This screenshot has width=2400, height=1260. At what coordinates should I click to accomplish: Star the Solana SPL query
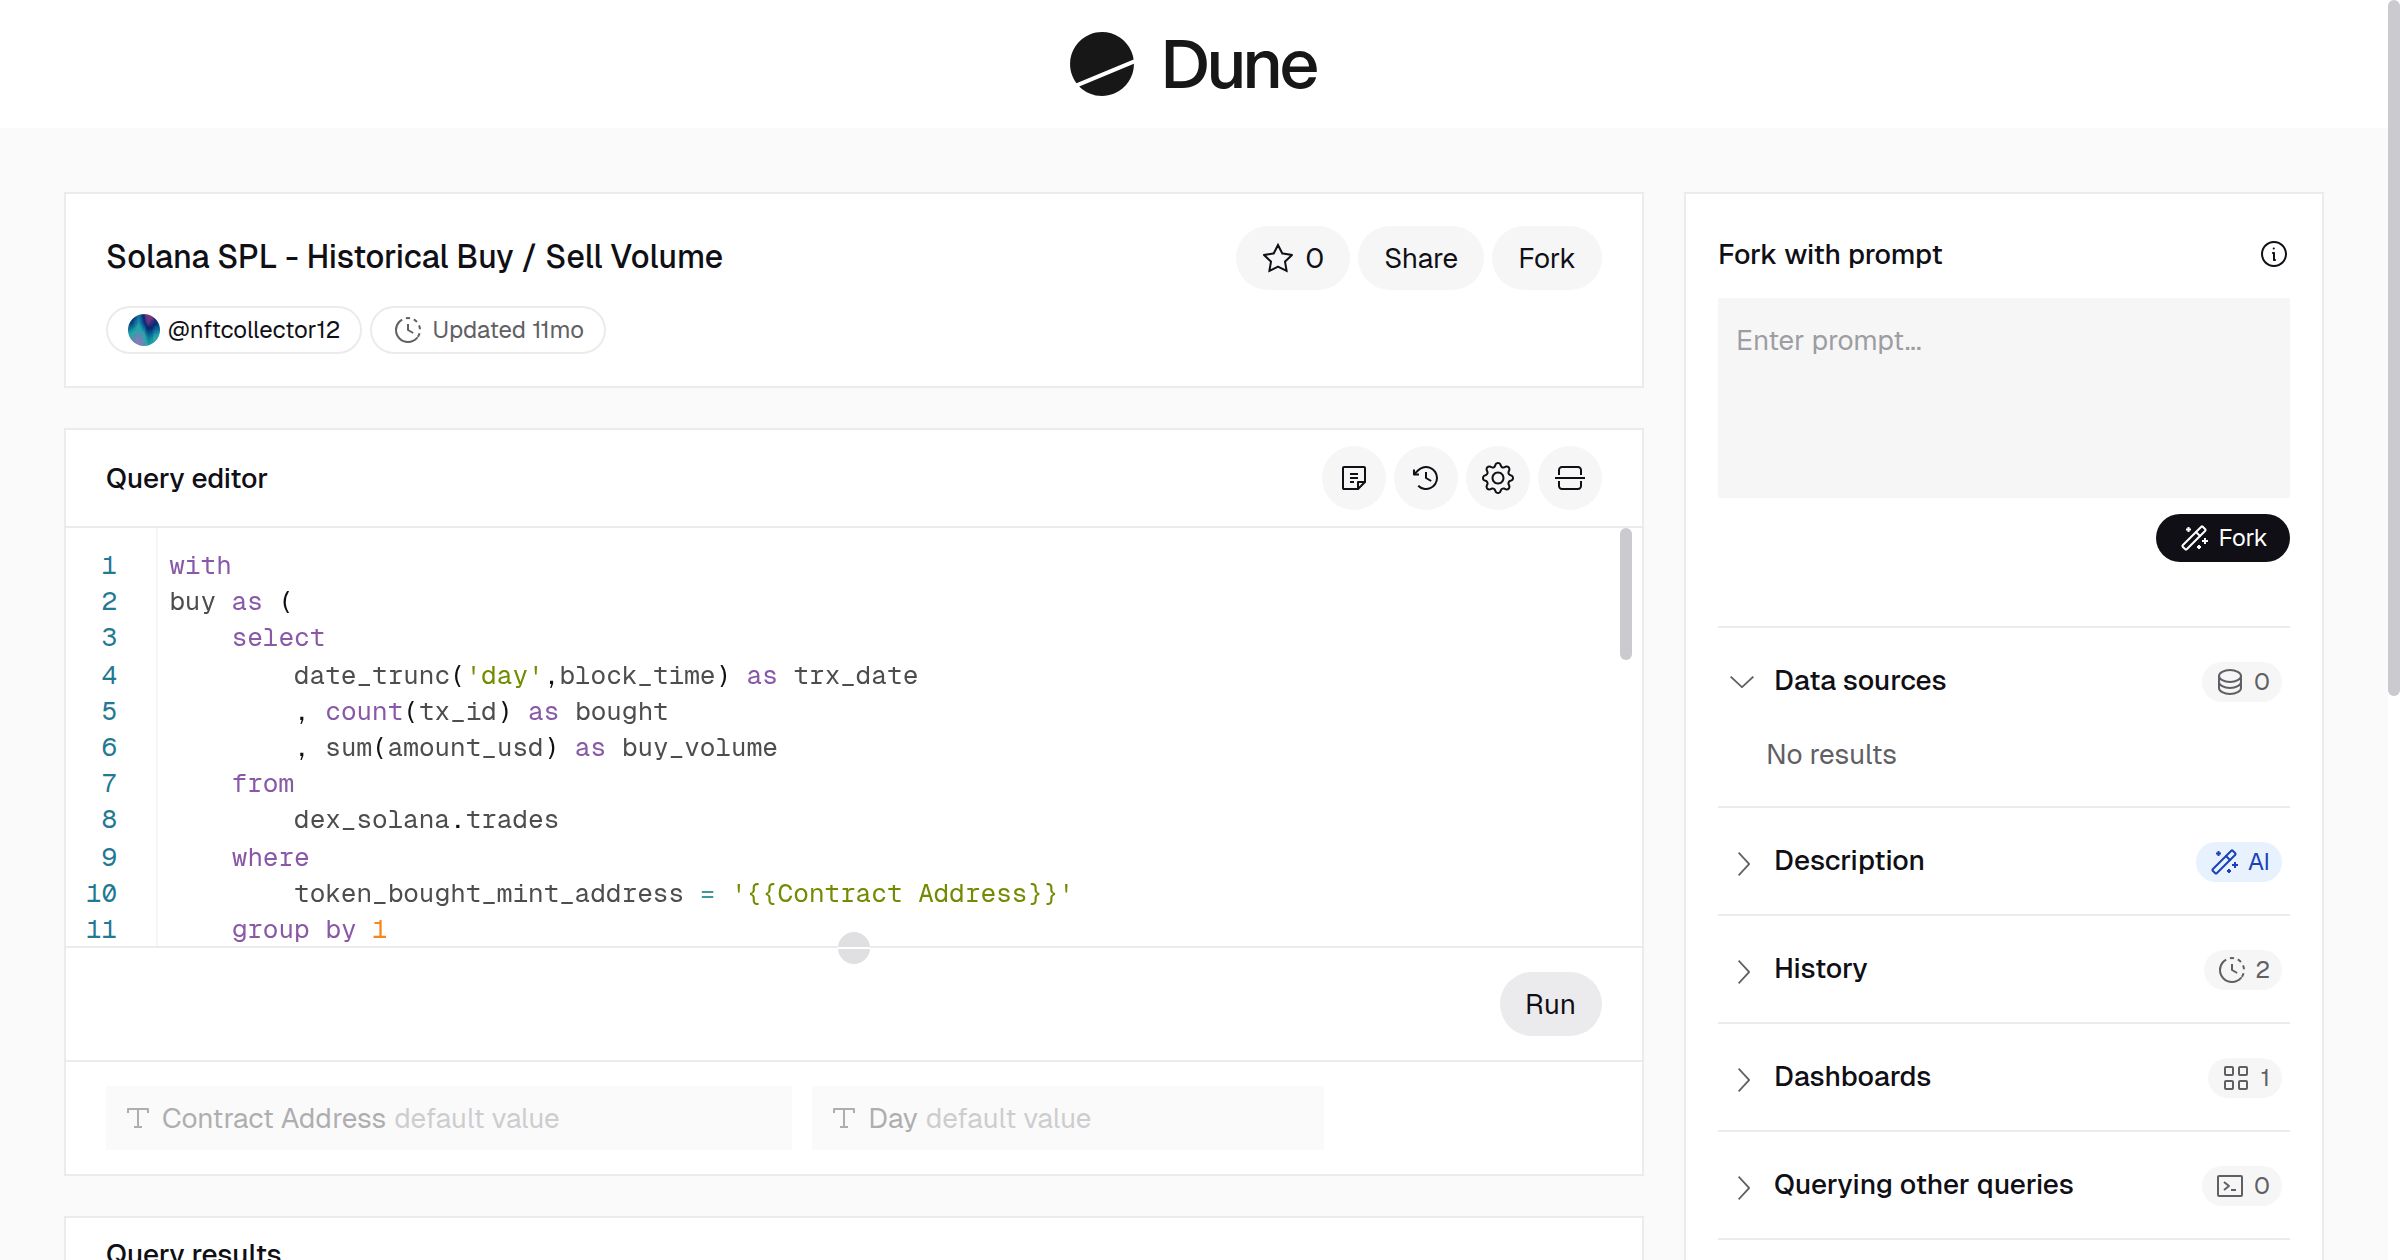(x=1292, y=258)
